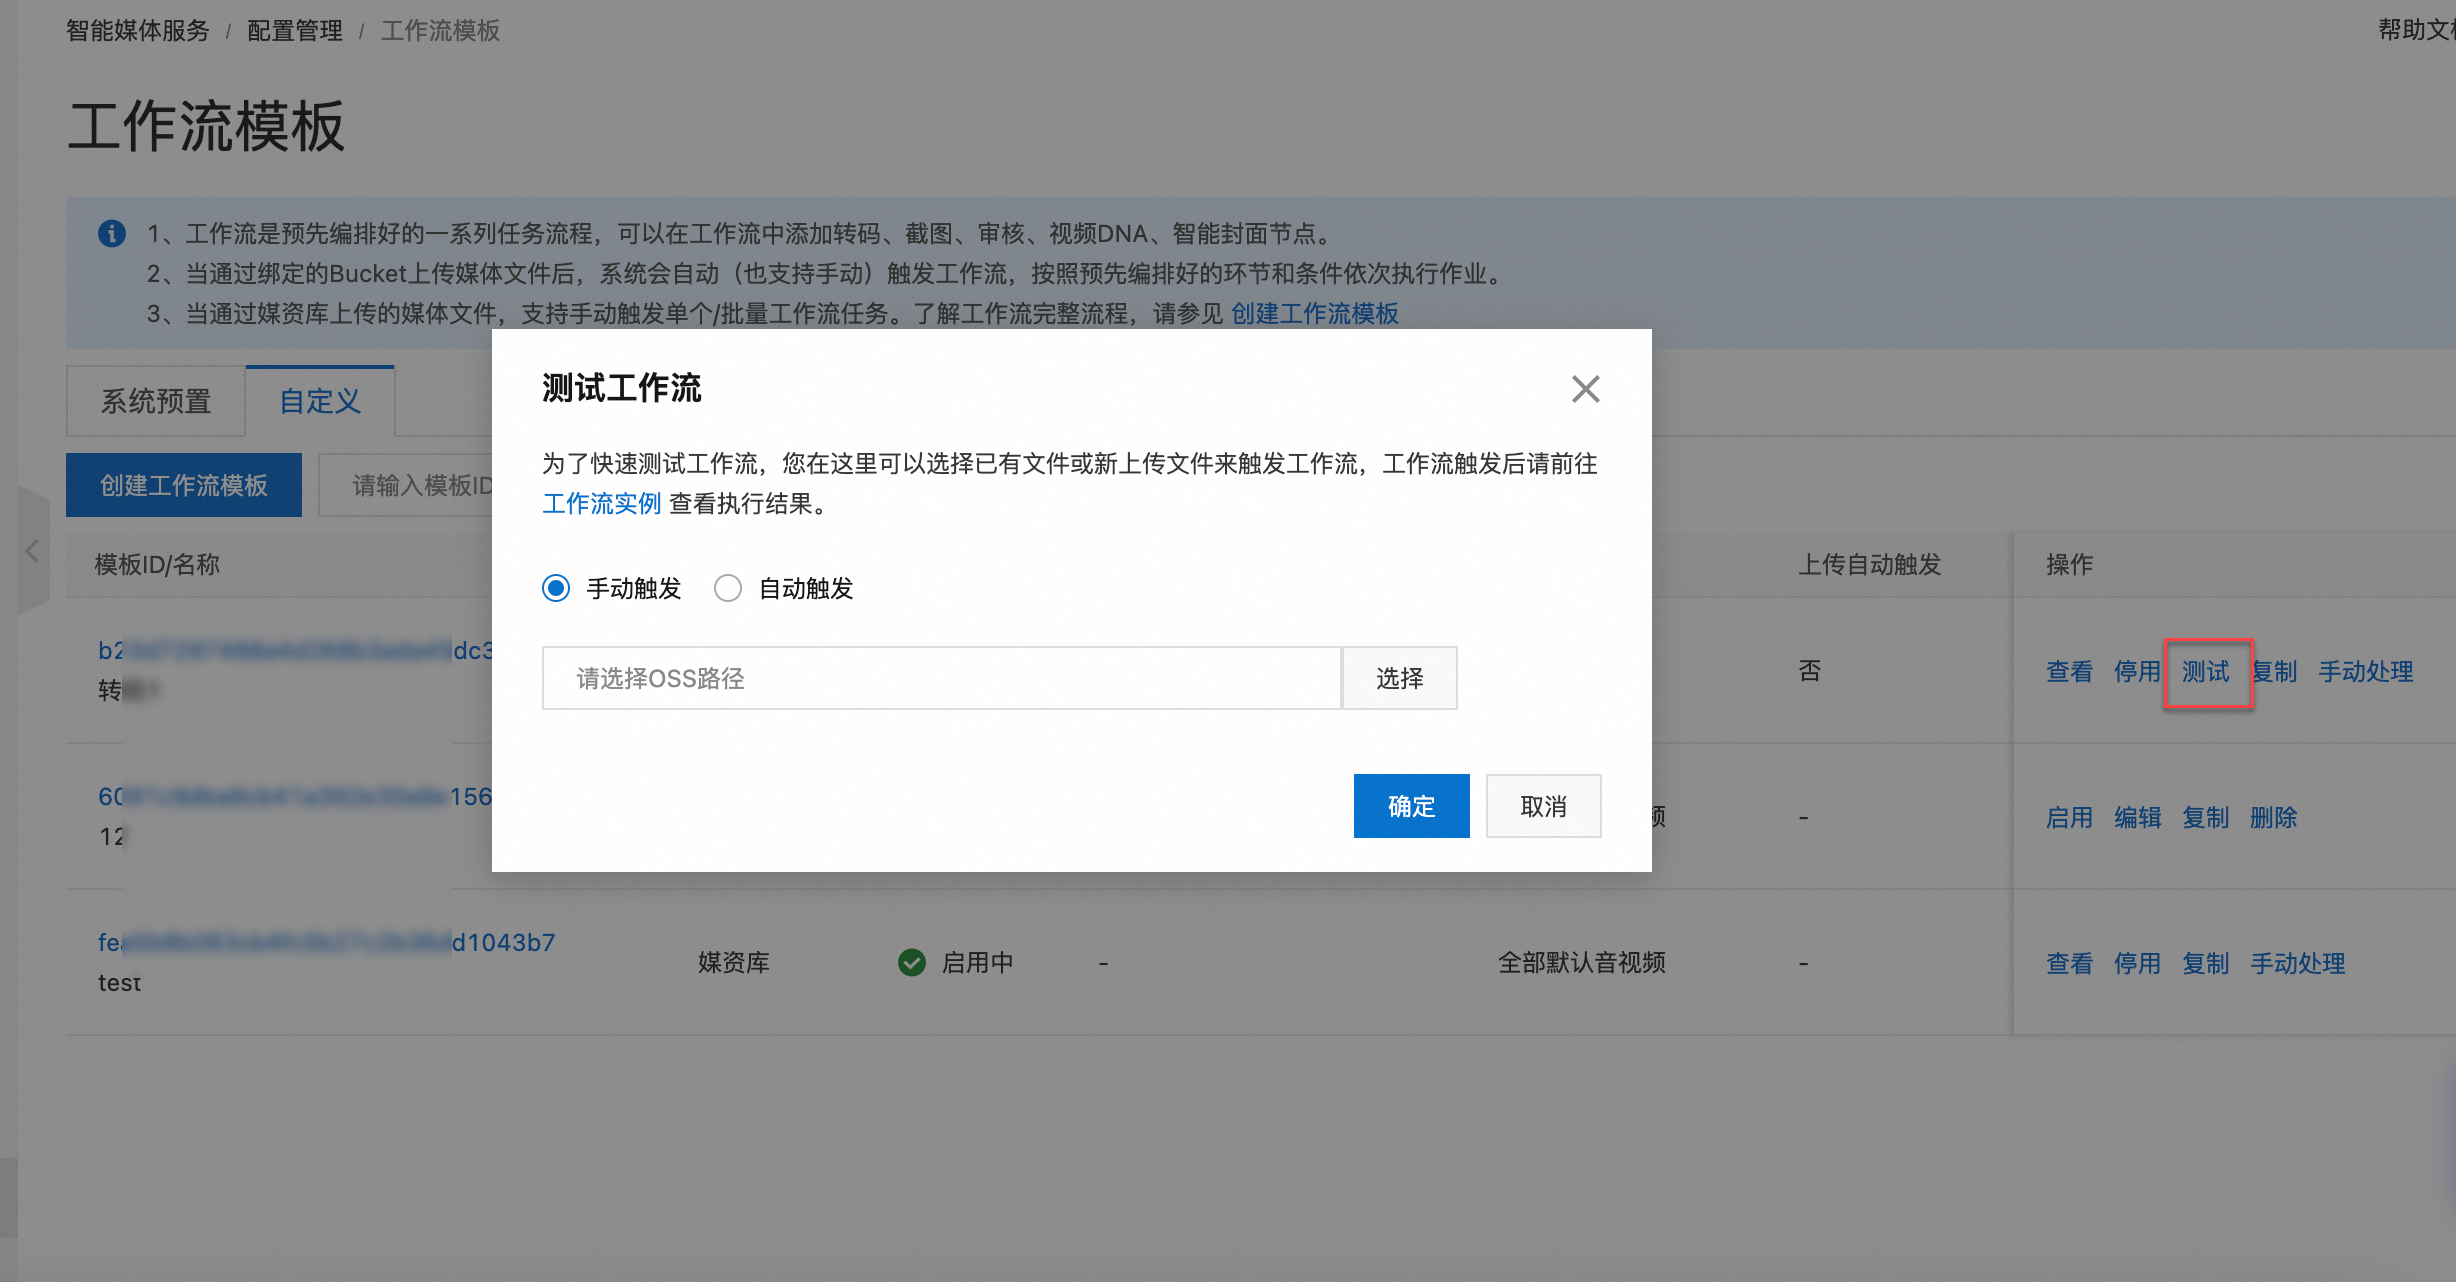Viewport: 2456px width, 1282px height.
Task: Confirm with the blue 确定 button
Action: (1411, 806)
